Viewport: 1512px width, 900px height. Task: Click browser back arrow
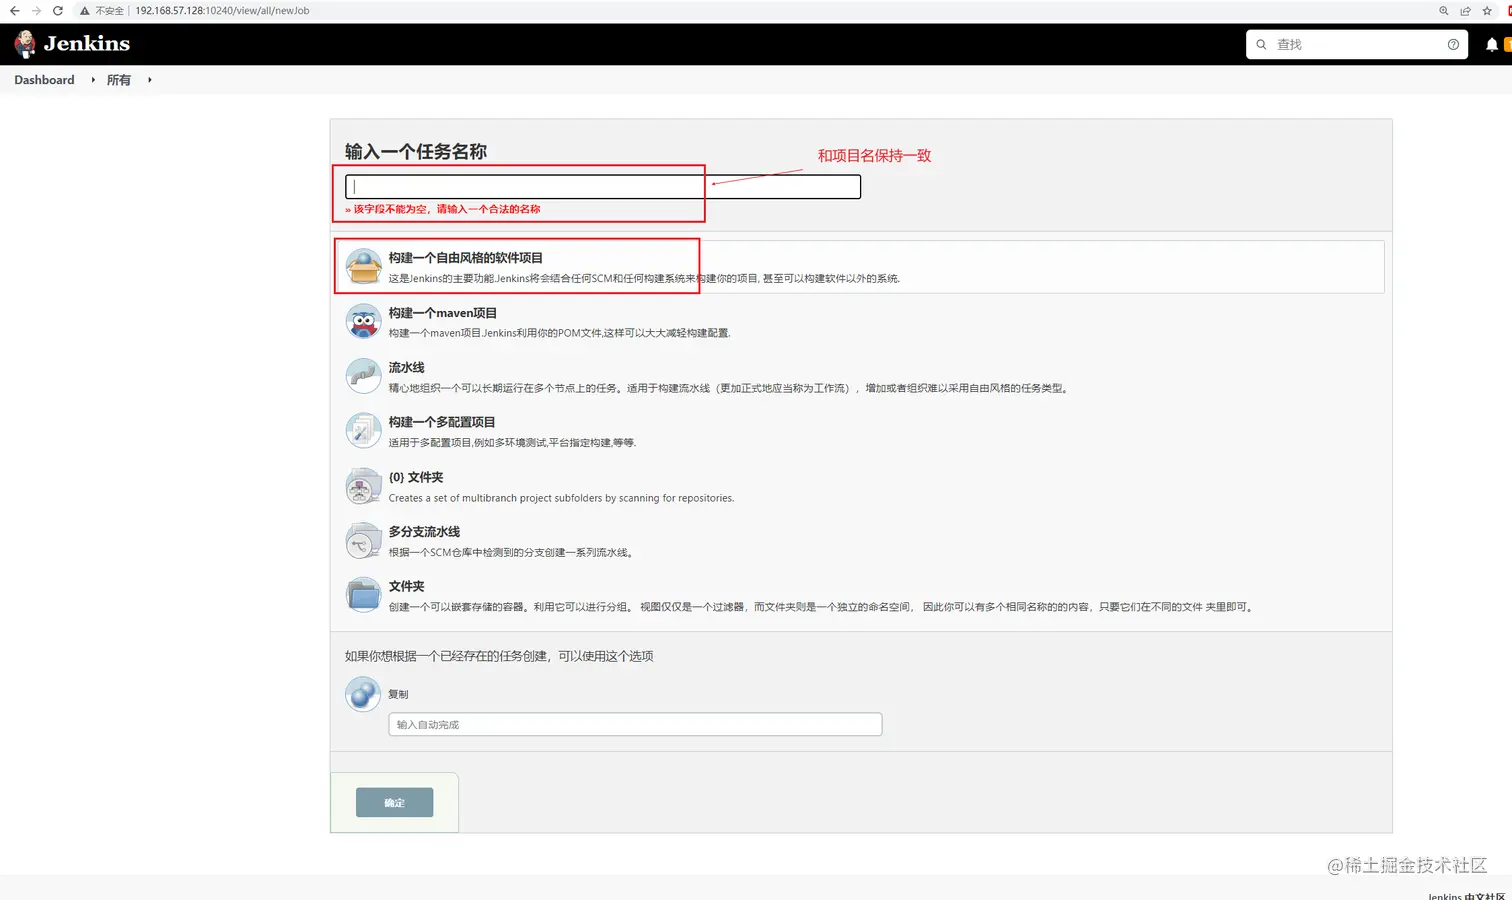[14, 11]
